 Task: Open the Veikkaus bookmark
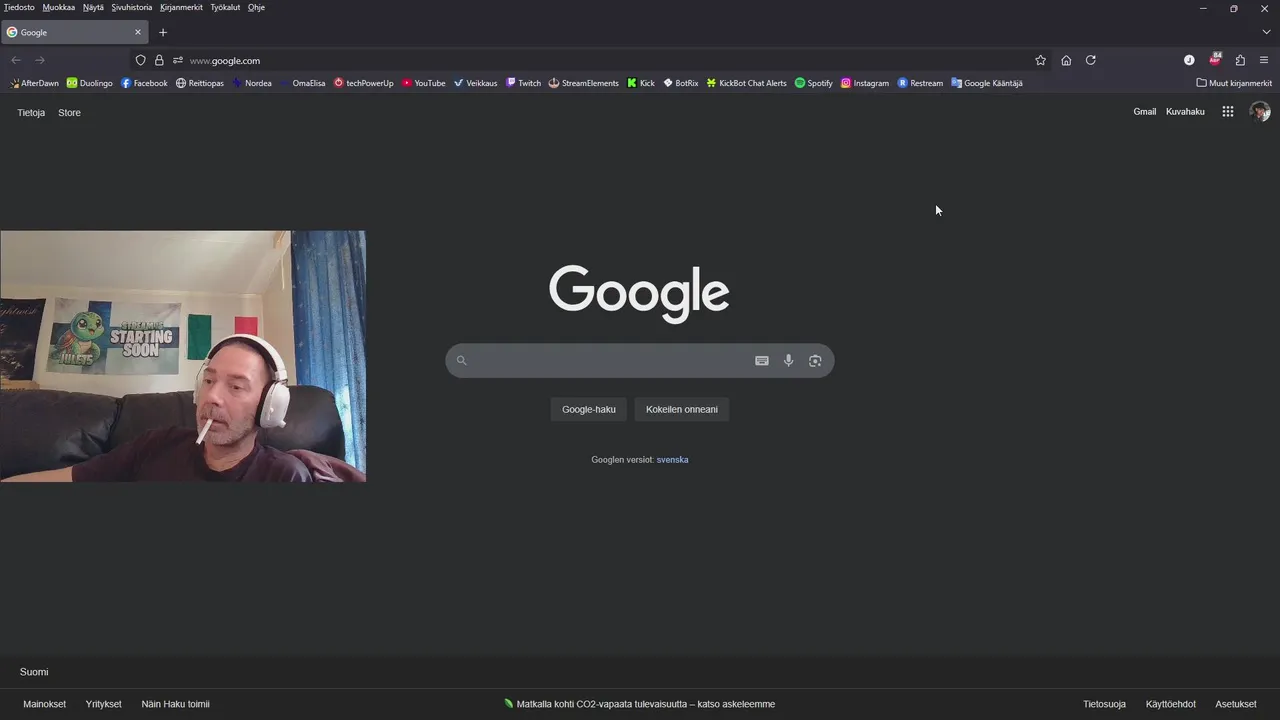click(476, 83)
